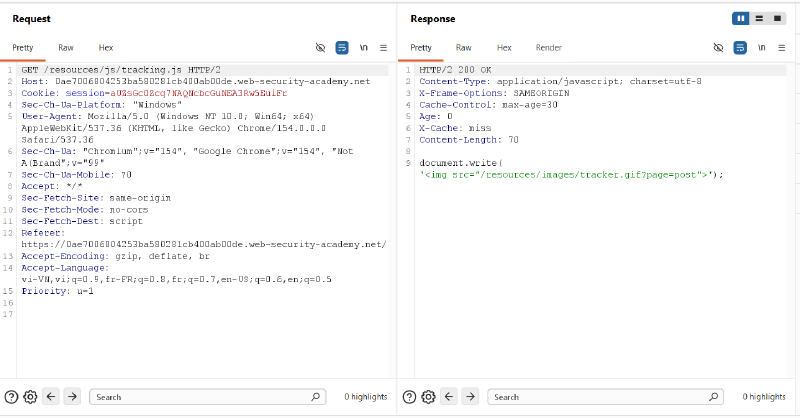Viewport: 800px width, 418px height.
Task: Open Request panel hamburger menu
Action: [x=383, y=47]
